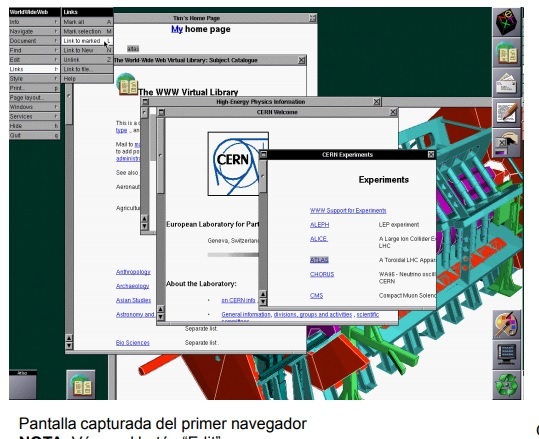Miniaturize the CERN Experiments window

coord(263,155)
